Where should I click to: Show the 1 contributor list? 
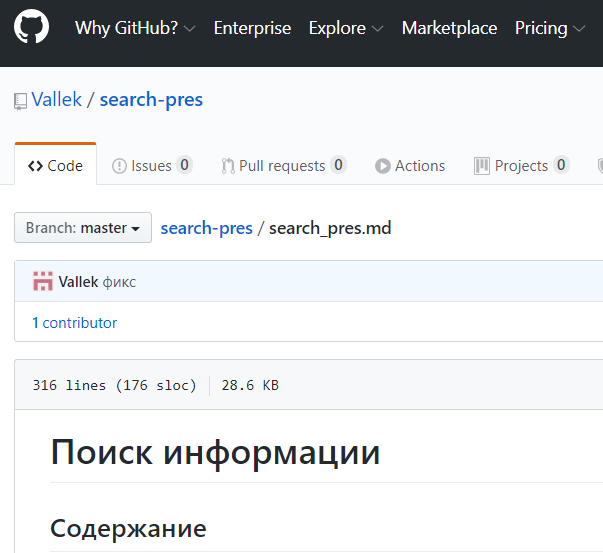[x=75, y=323]
